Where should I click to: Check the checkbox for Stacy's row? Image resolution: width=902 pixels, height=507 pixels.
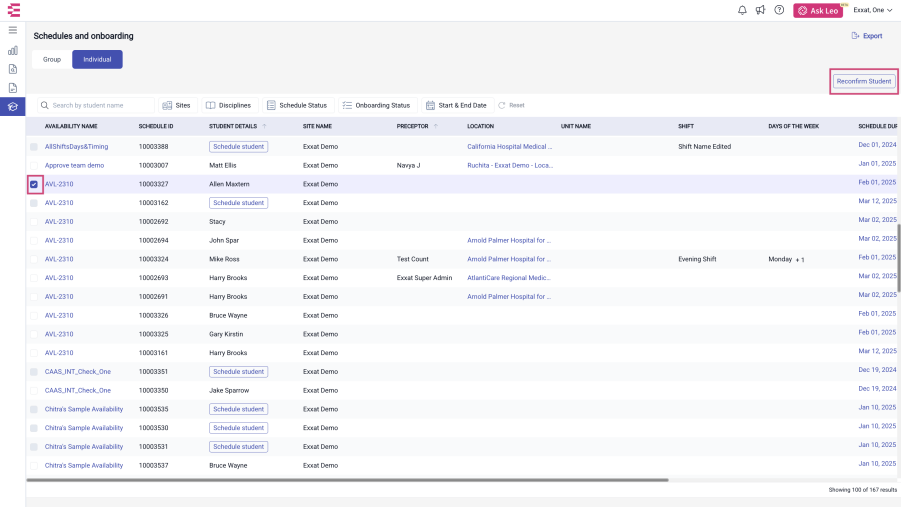34,222
